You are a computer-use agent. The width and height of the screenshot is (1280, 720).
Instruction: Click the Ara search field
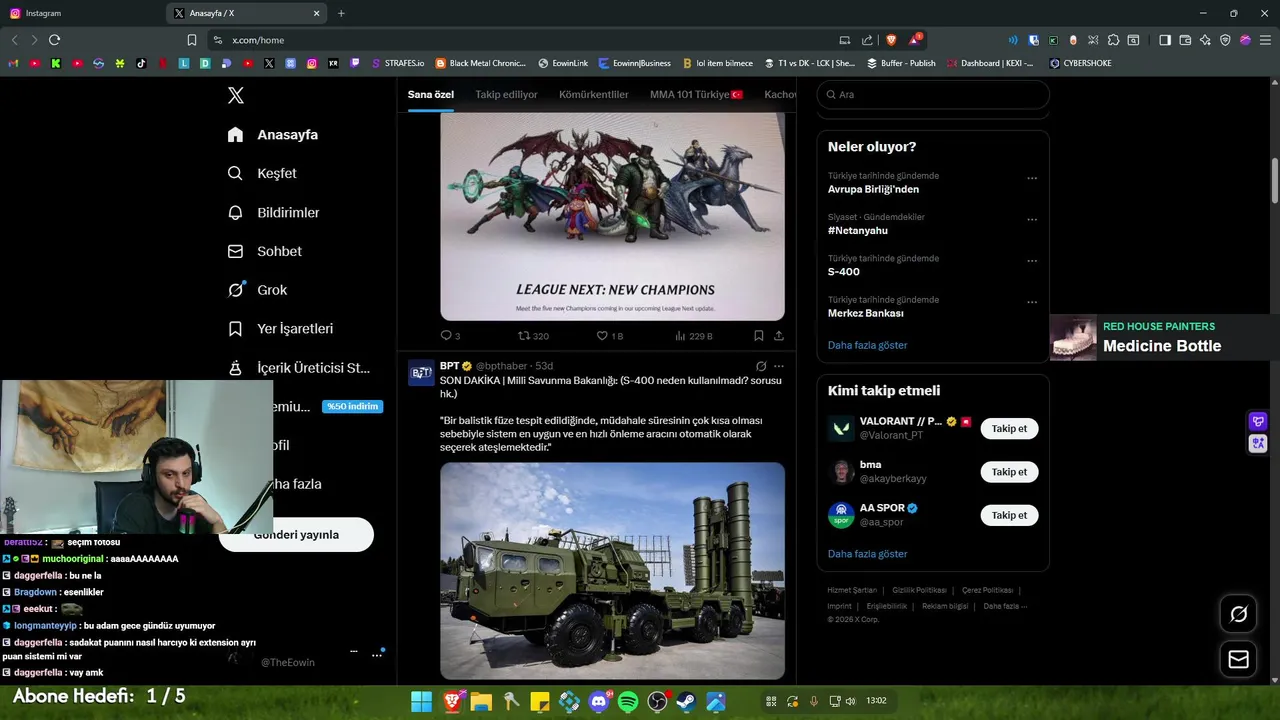[x=933, y=94]
